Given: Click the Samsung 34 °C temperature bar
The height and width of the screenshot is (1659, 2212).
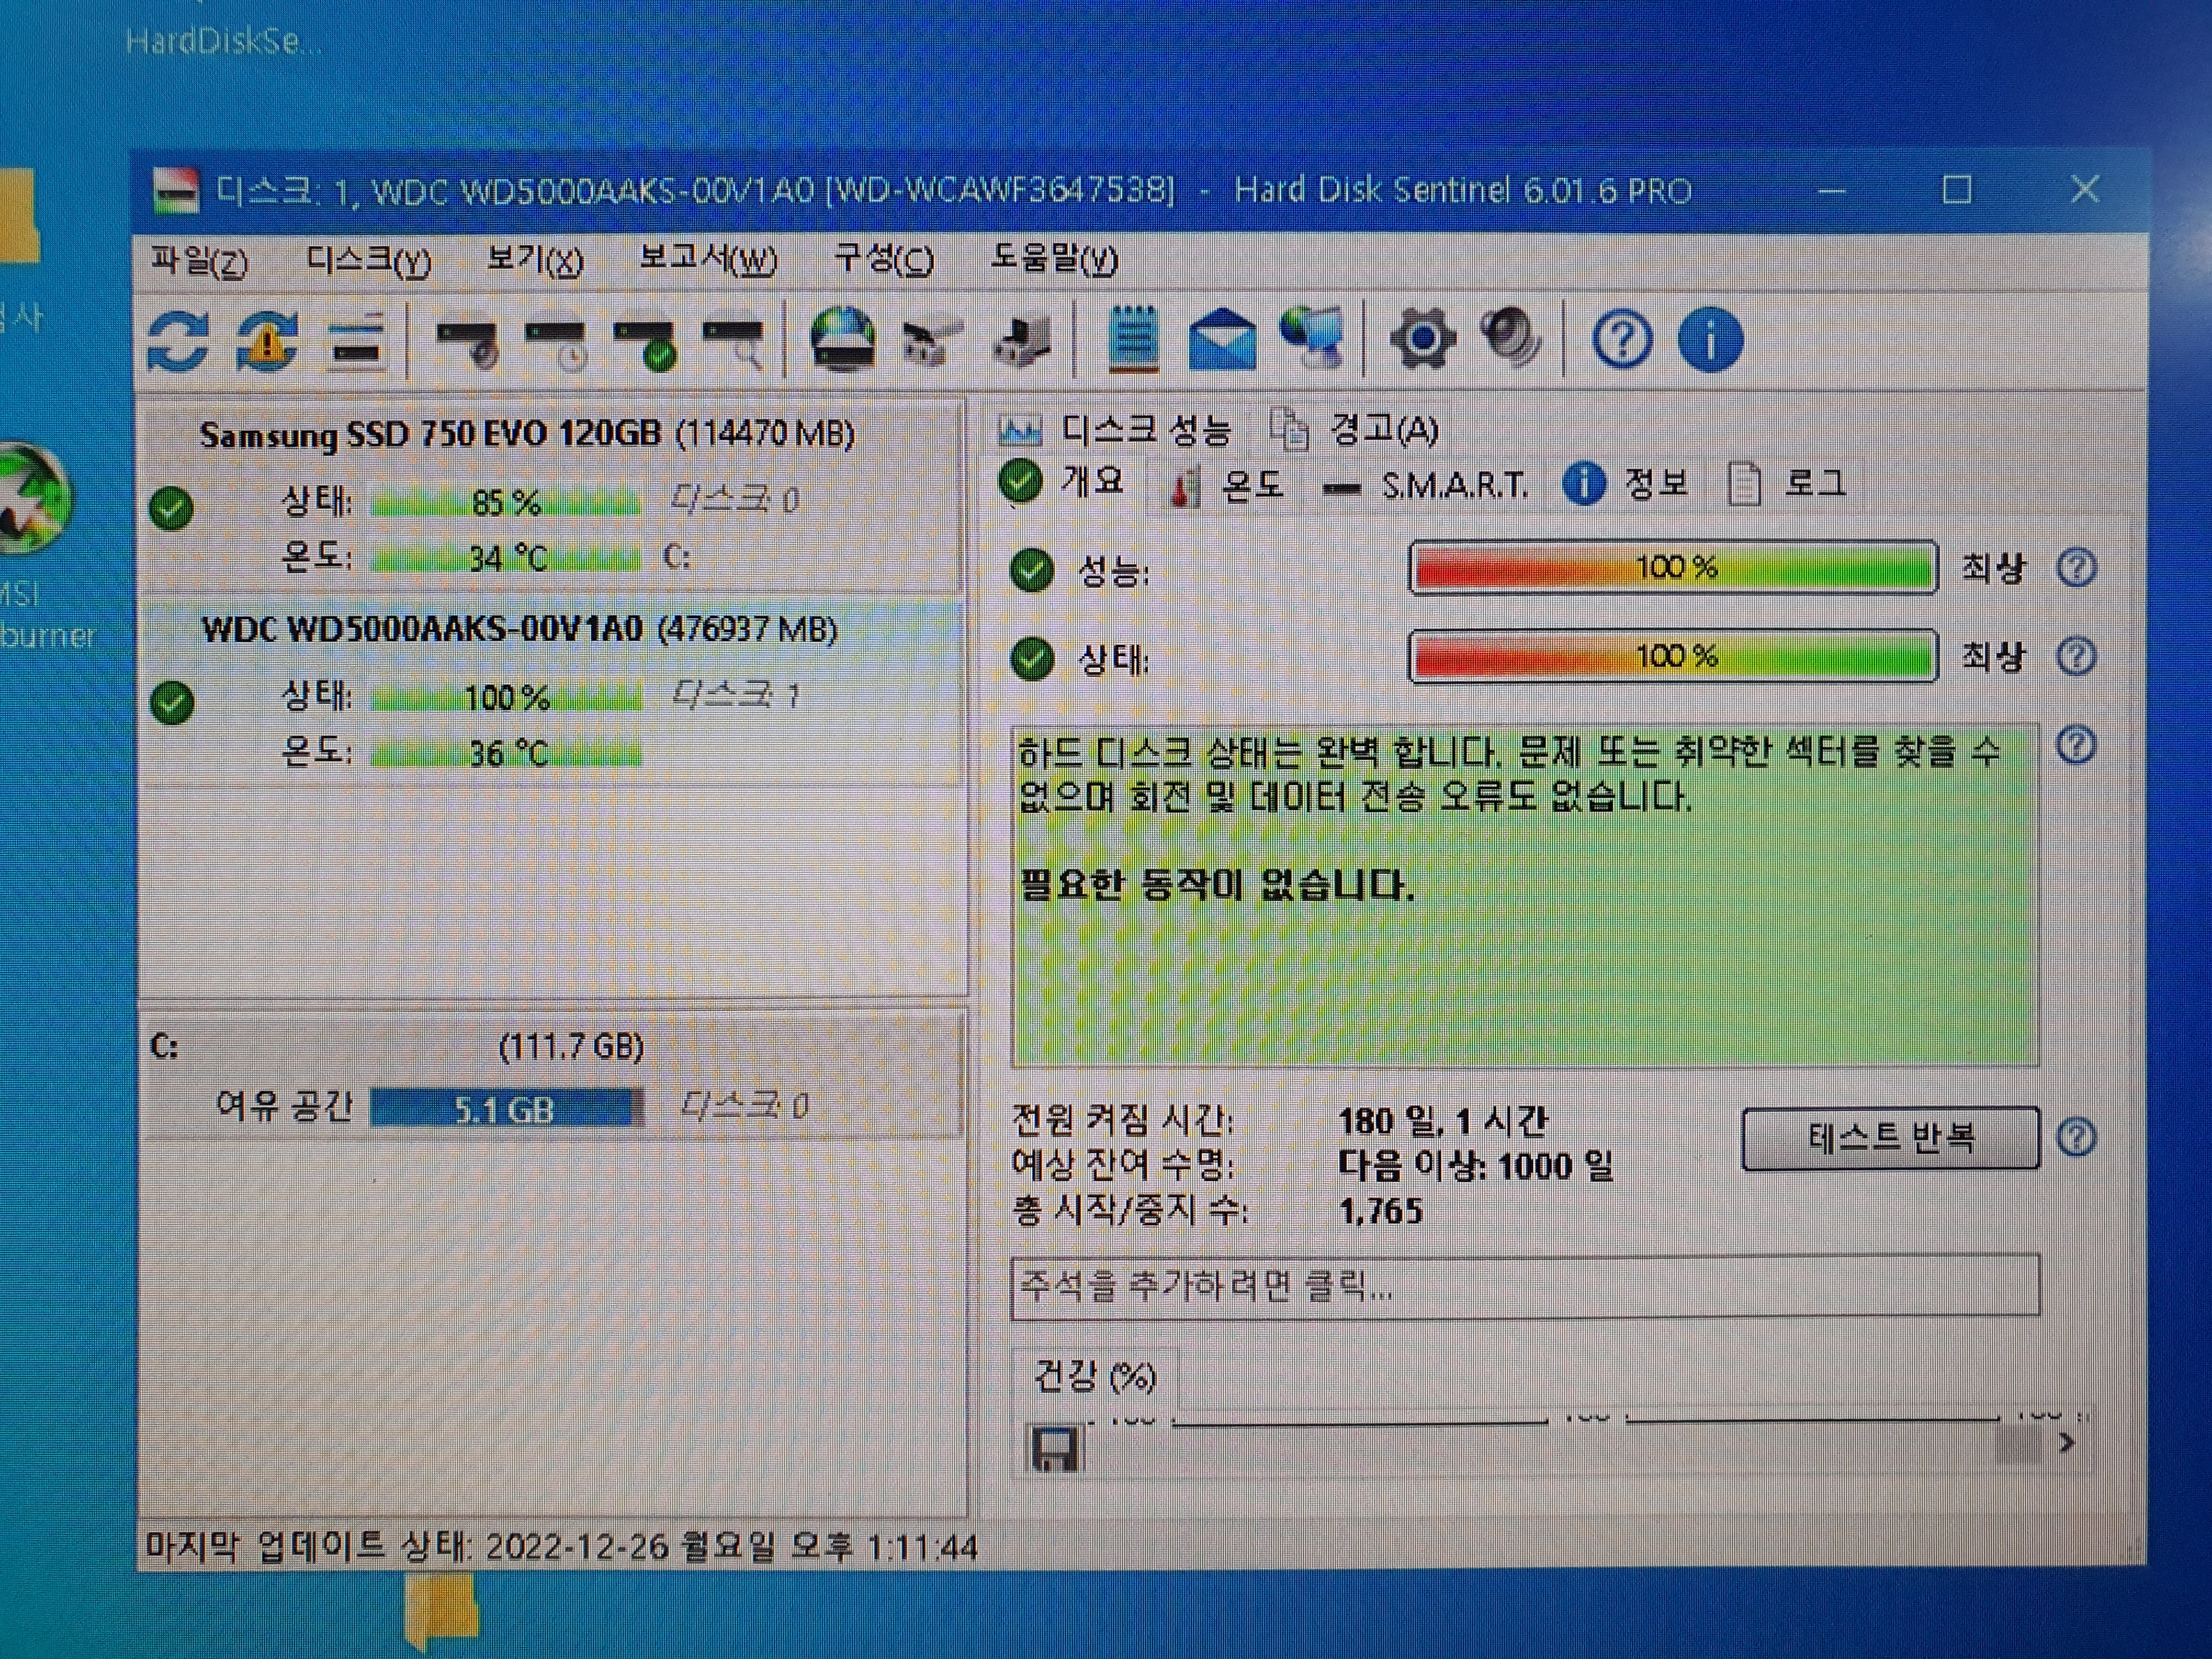Looking at the screenshot, I should tap(505, 558).
